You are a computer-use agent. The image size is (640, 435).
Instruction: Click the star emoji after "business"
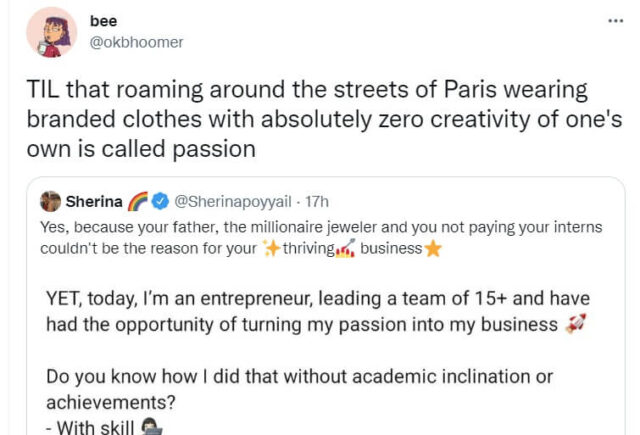433,248
